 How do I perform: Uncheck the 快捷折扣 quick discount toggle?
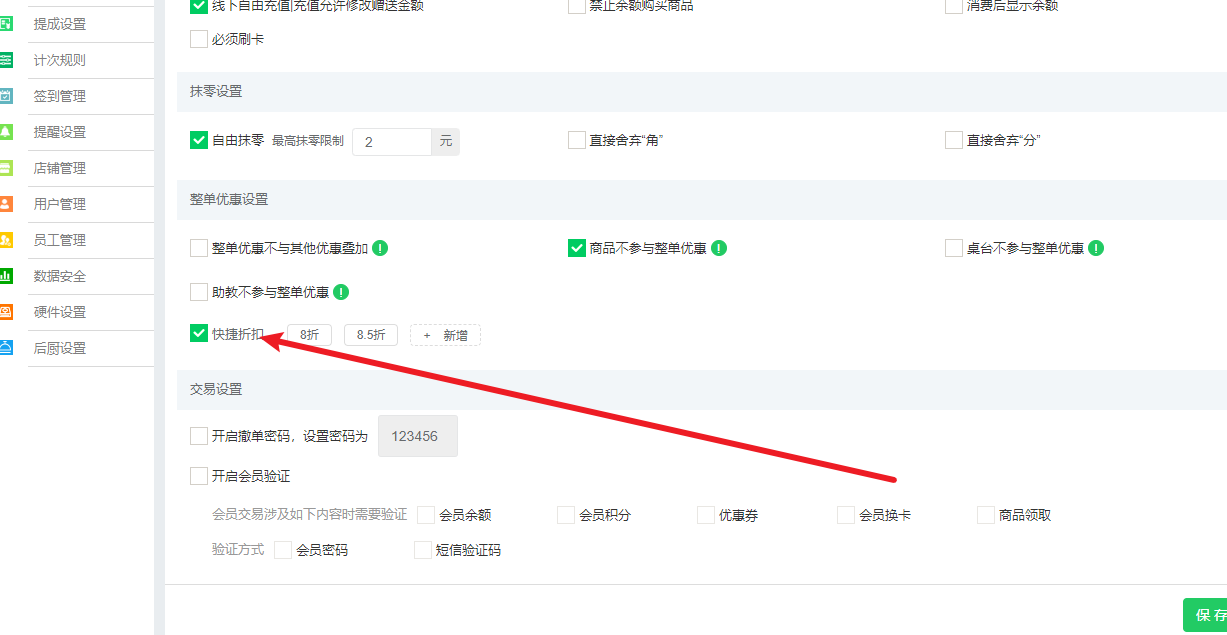[x=198, y=333]
